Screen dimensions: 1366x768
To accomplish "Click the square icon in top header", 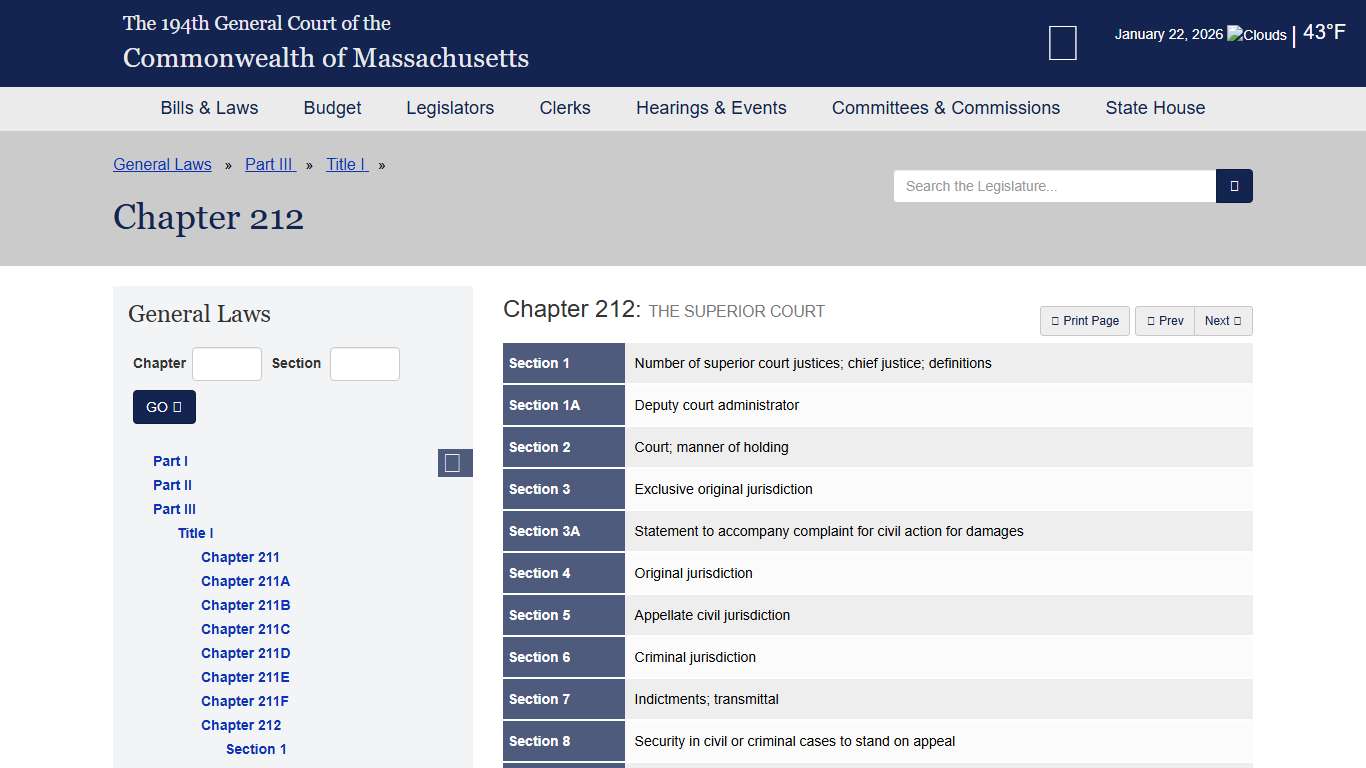I will (1062, 43).
